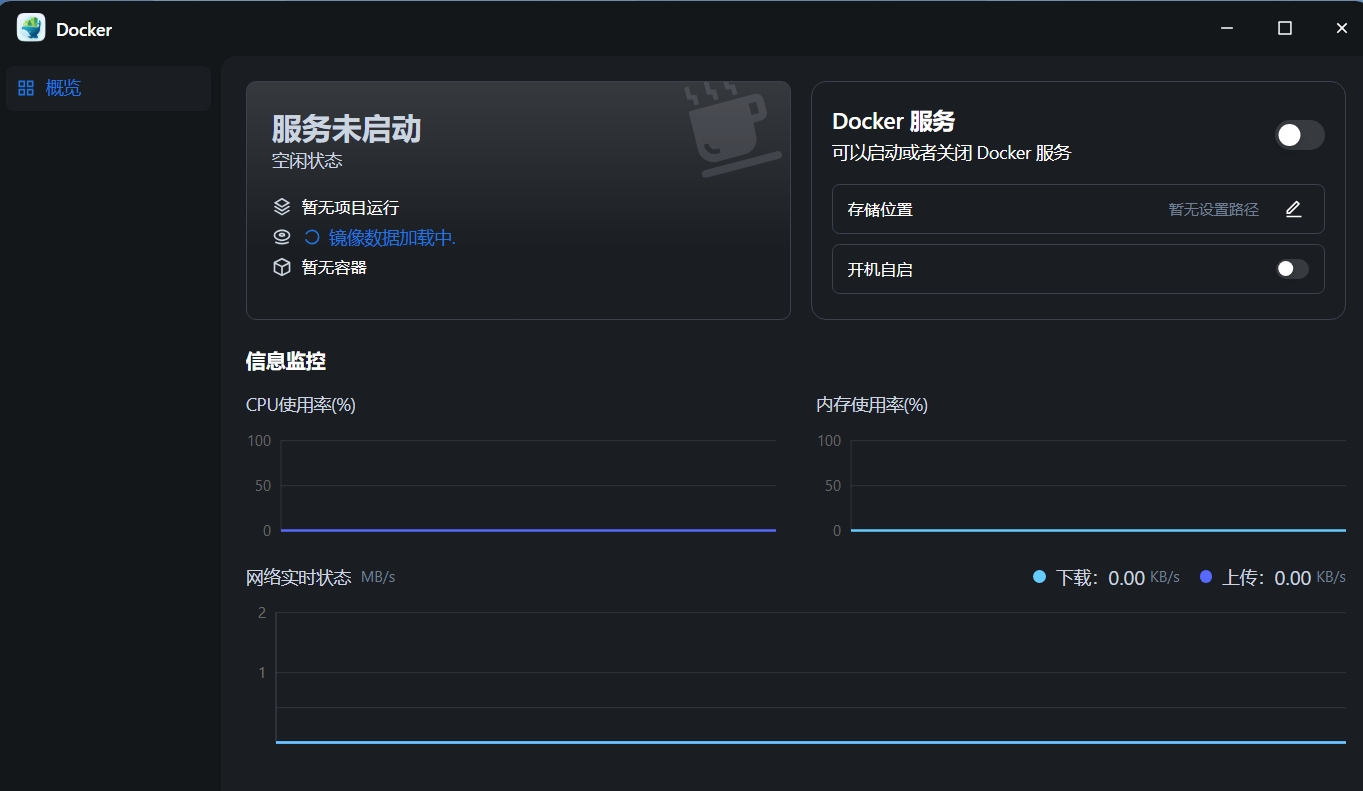Click the 暂无项目运行 text
Image resolution: width=1363 pixels, height=791 pixels.
[350, 208]
